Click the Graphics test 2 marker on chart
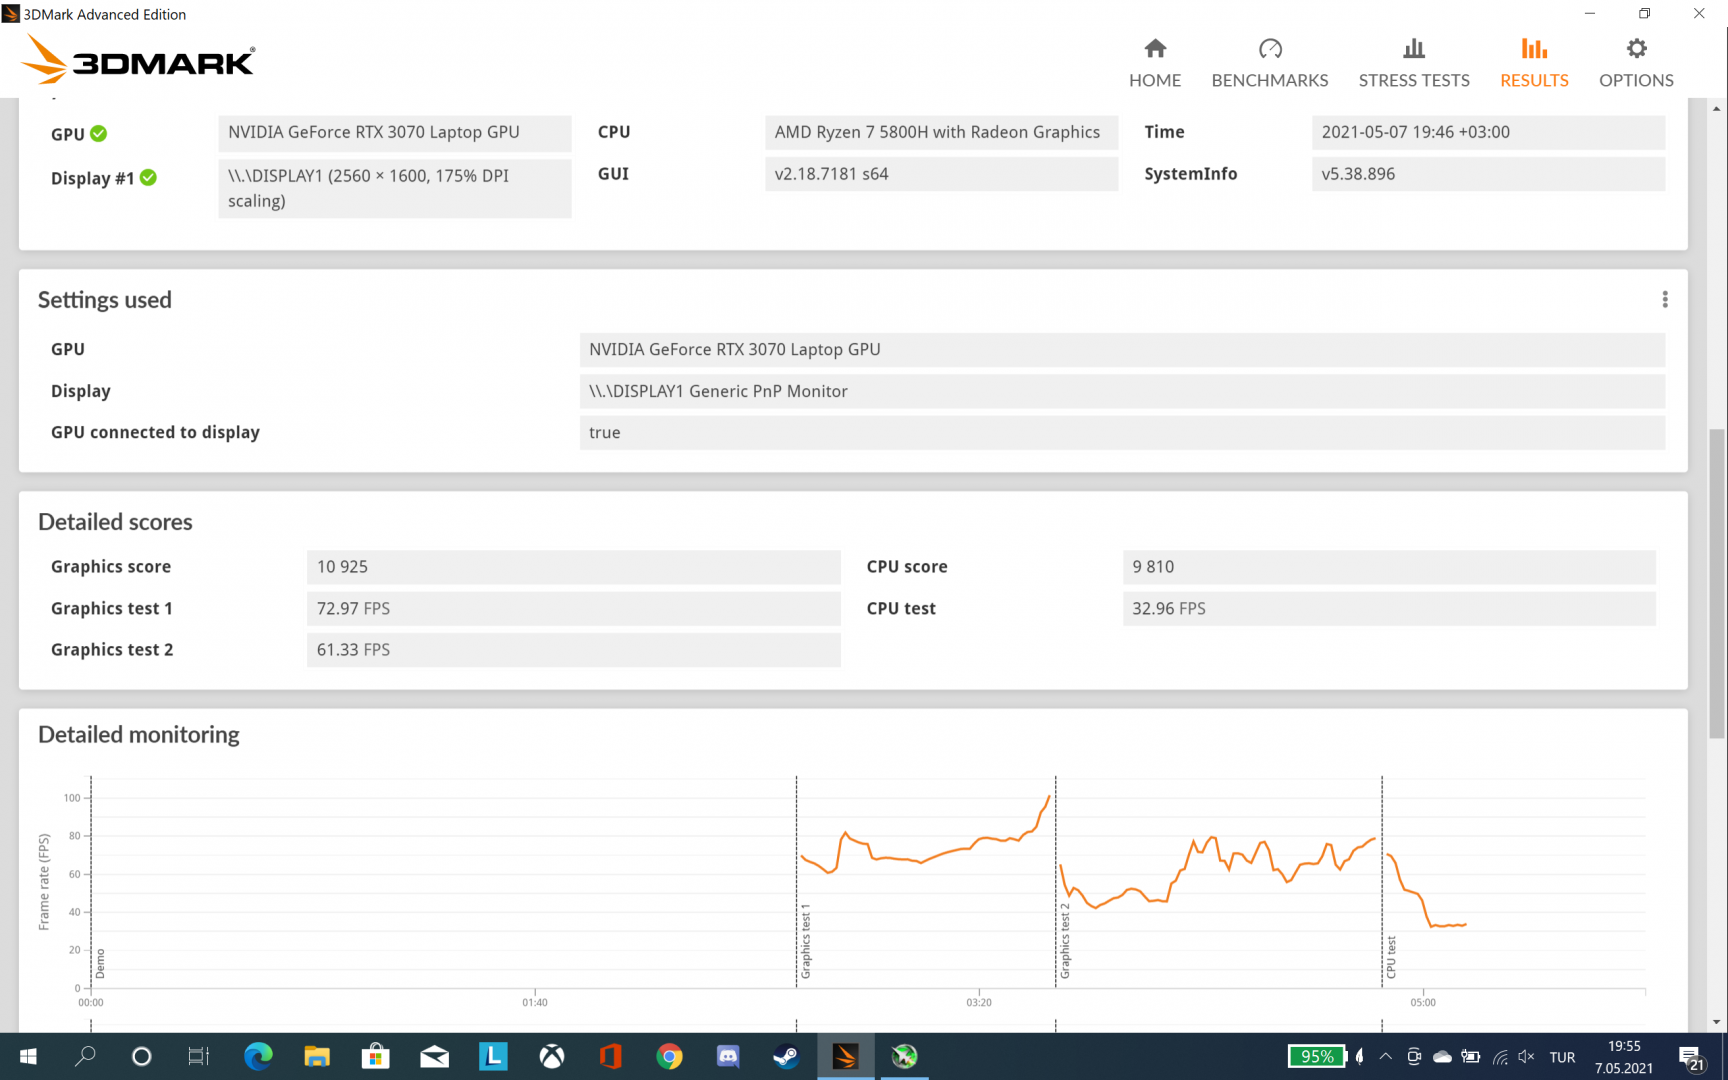 pyautogui.click(x=1065, y=941)
